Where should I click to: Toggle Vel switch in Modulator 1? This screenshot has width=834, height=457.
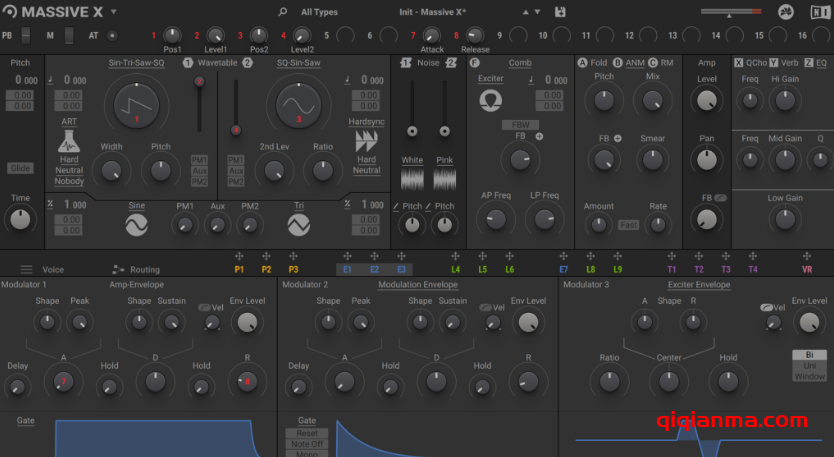coord(204,308)
